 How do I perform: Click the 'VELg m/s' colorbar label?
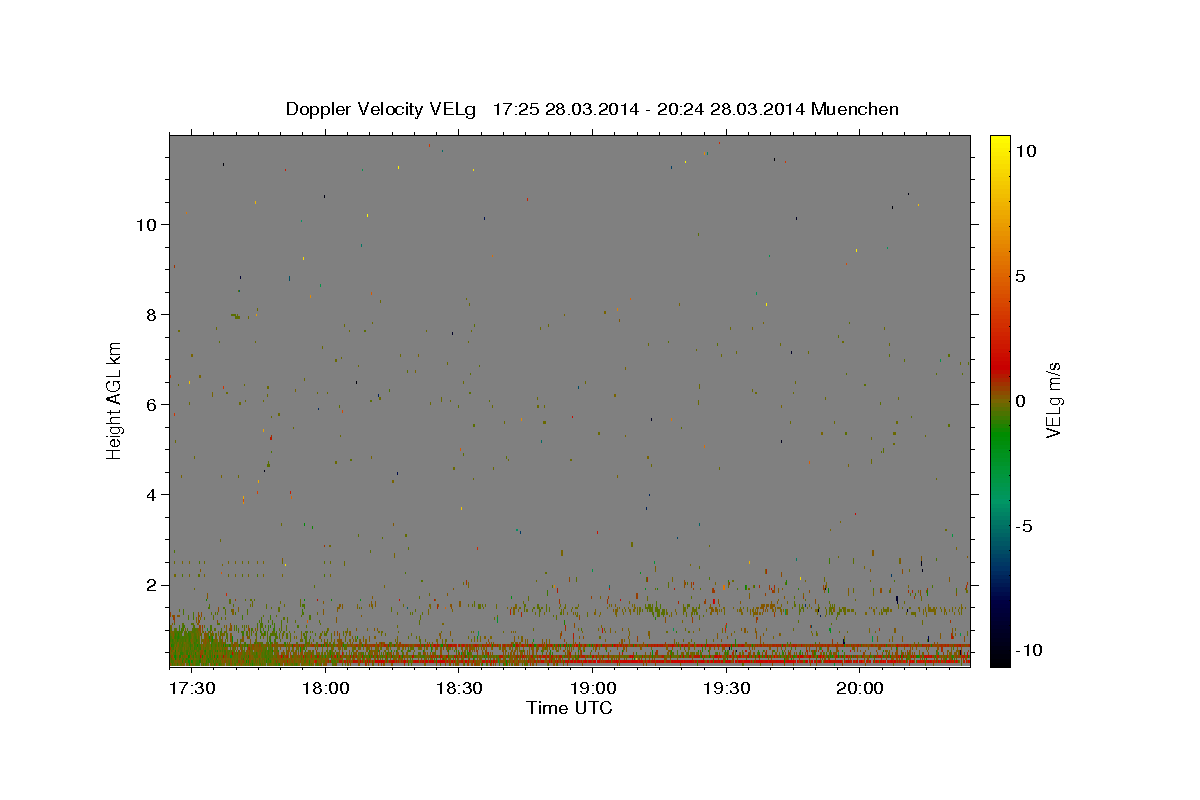tap(1053, 400)
